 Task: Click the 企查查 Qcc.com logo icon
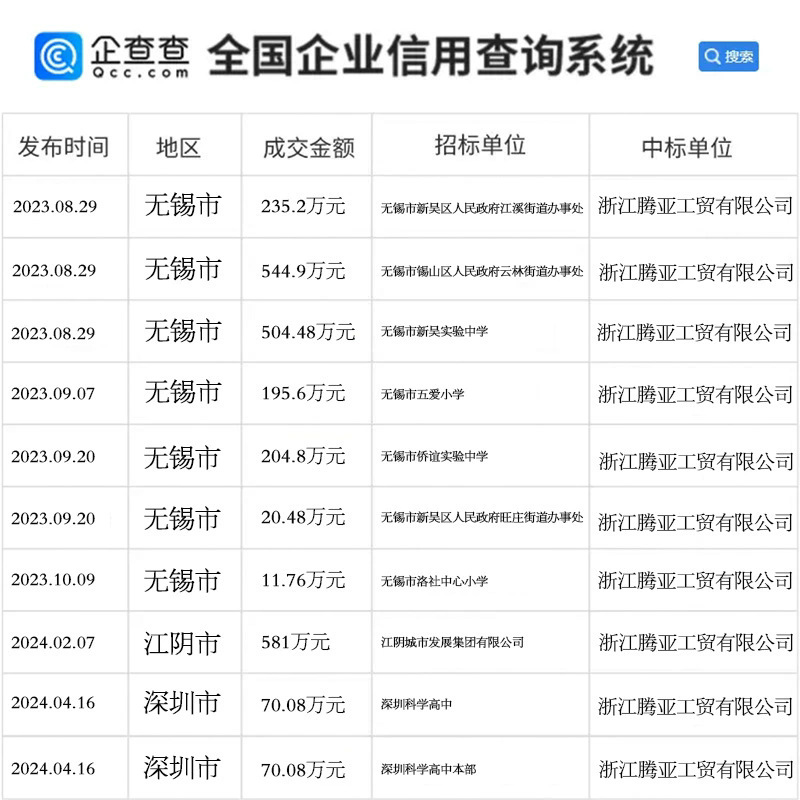[x=58, y=56]
